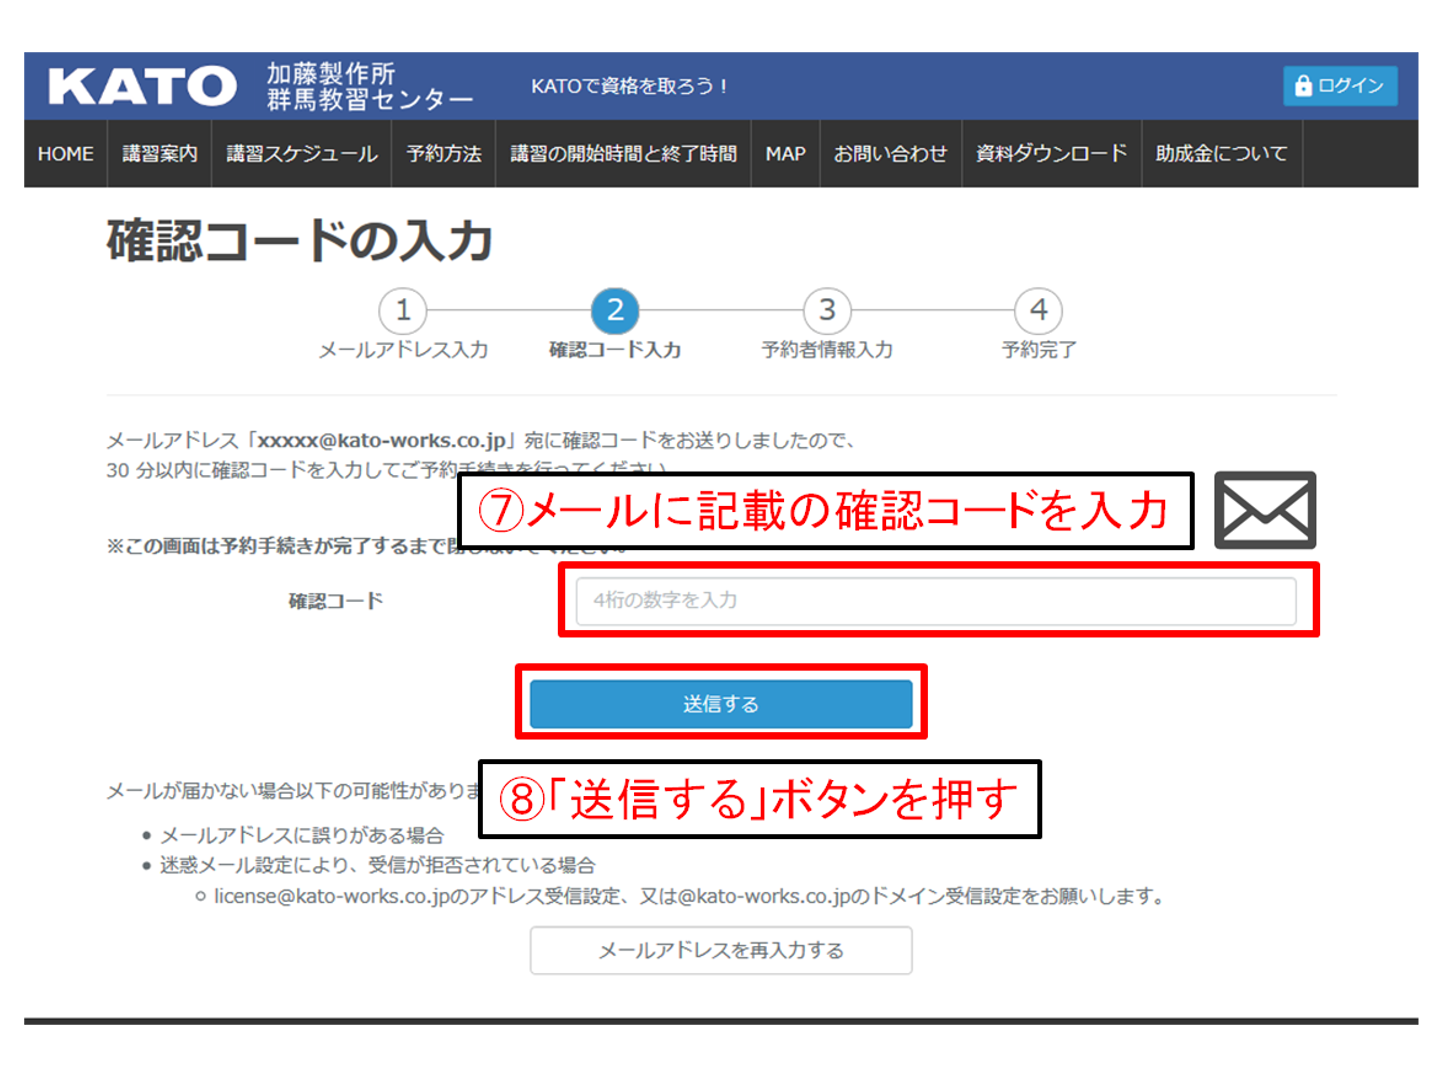Click the メールアドレスに誤りがある場合 bullet
Viewport: 1439px width, 1080px height.
pos(302,835)
